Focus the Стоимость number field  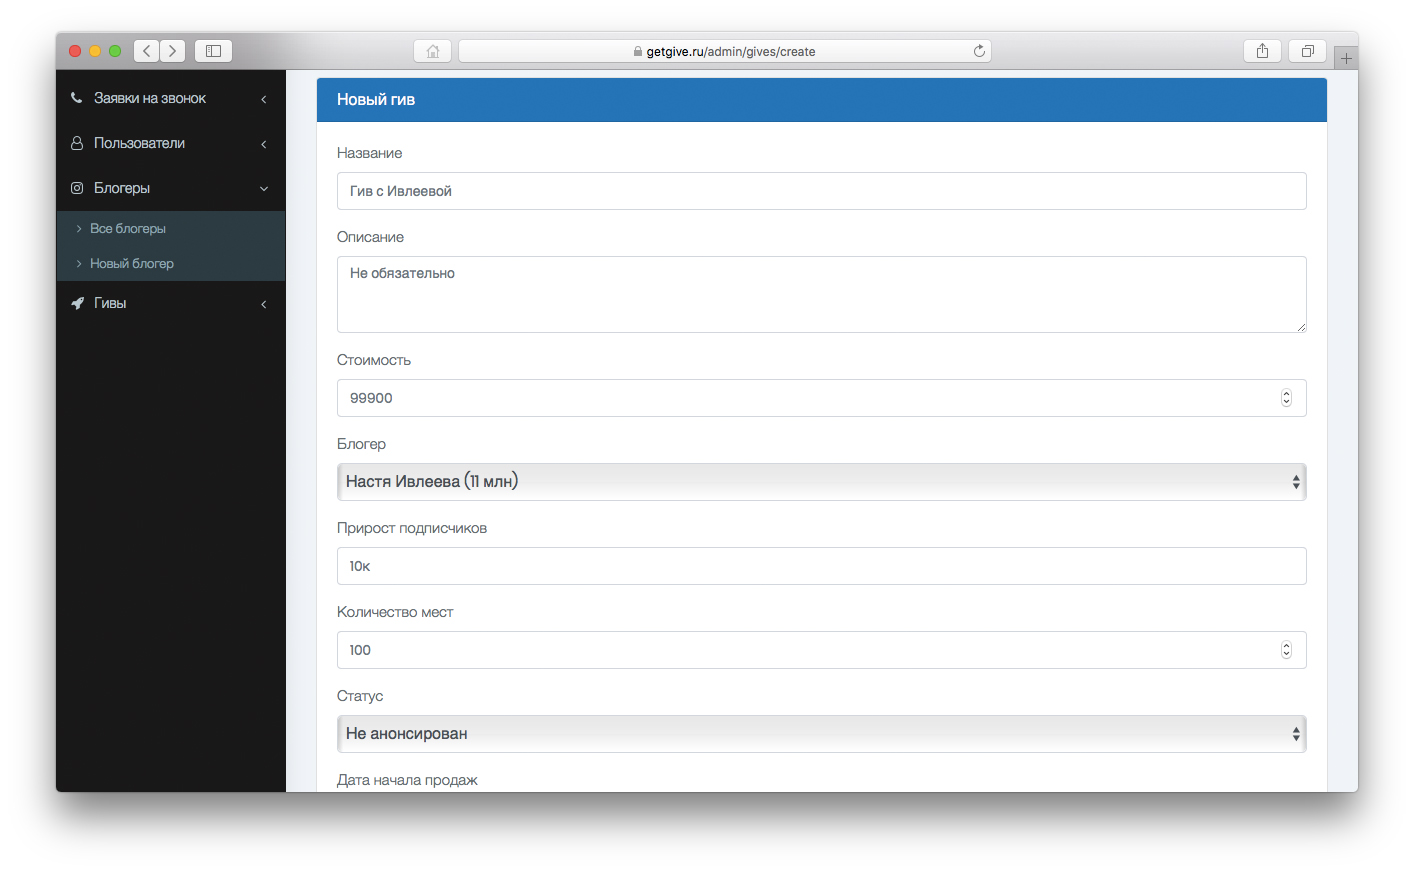(x=821, y=398)
